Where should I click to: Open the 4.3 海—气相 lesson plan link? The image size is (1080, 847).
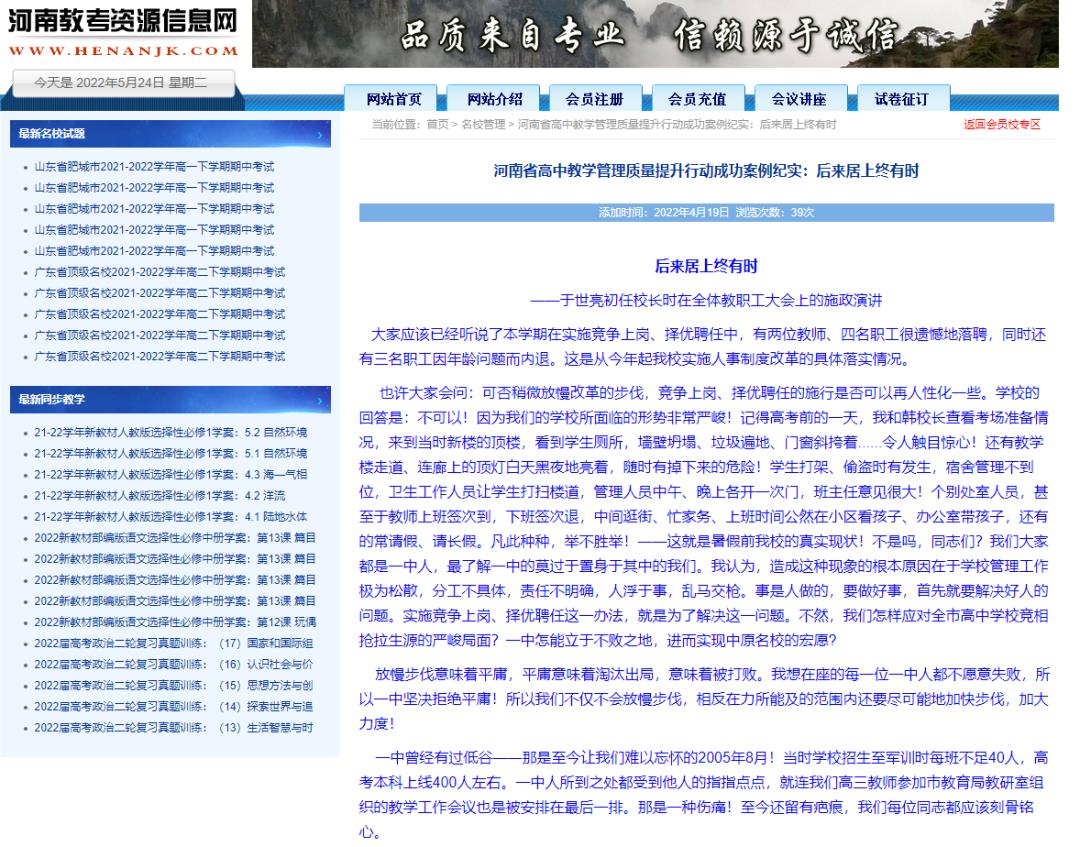point(171,474)
